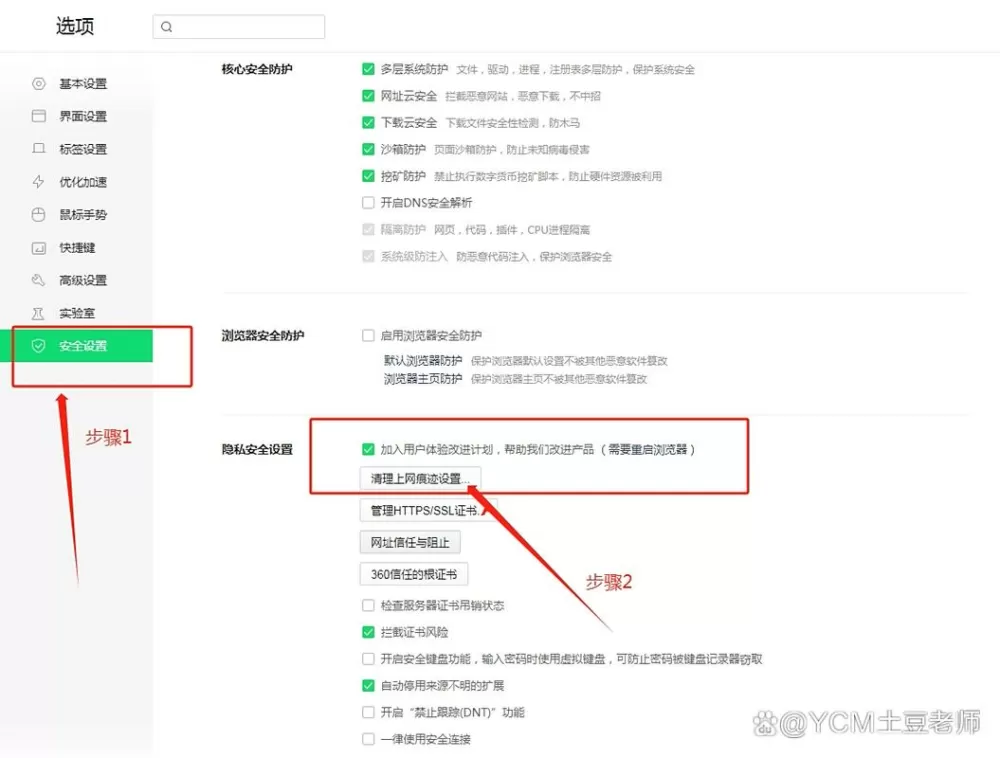Click the greyed 隔离防护 checkbox

(x=368, y=230)
